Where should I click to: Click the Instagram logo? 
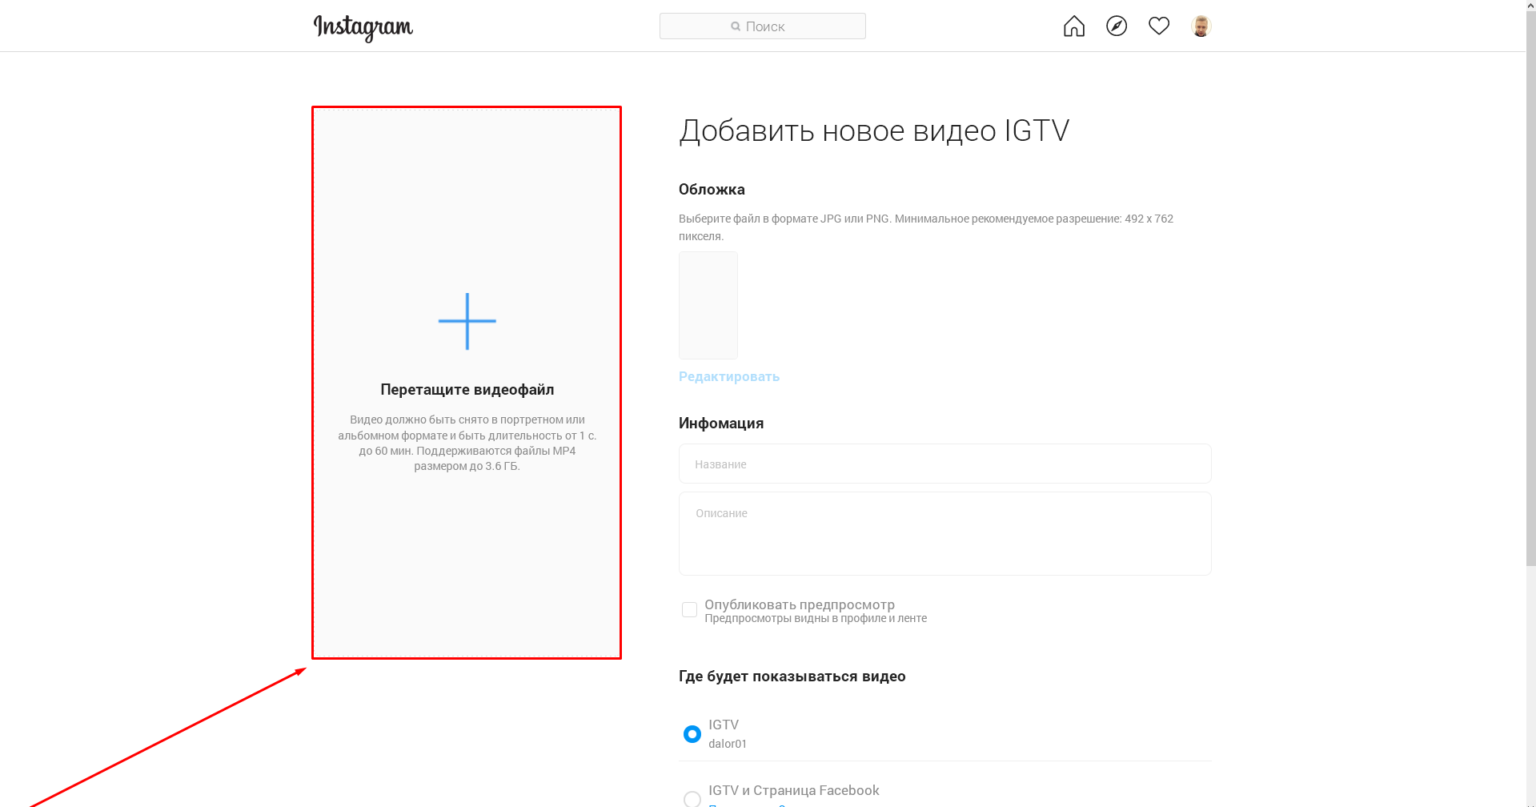pos(363,27)
